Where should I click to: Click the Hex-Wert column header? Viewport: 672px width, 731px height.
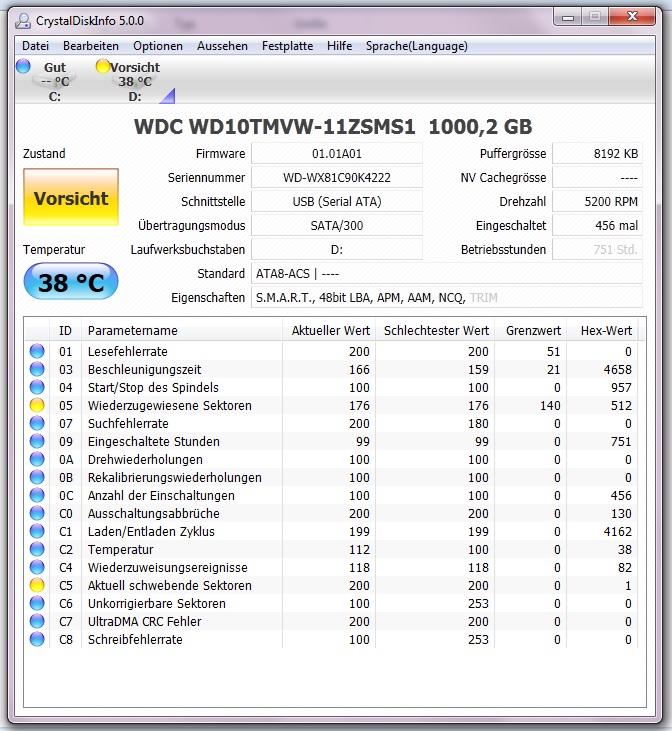pos(602,331)
